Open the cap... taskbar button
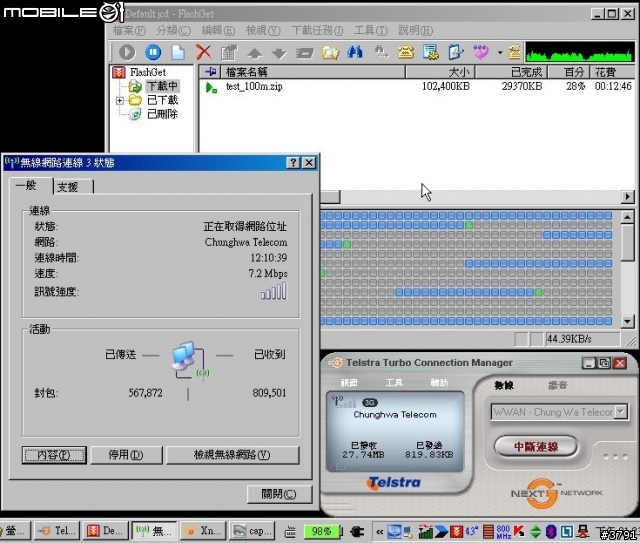Screen dimensions: 640x543 252,531
